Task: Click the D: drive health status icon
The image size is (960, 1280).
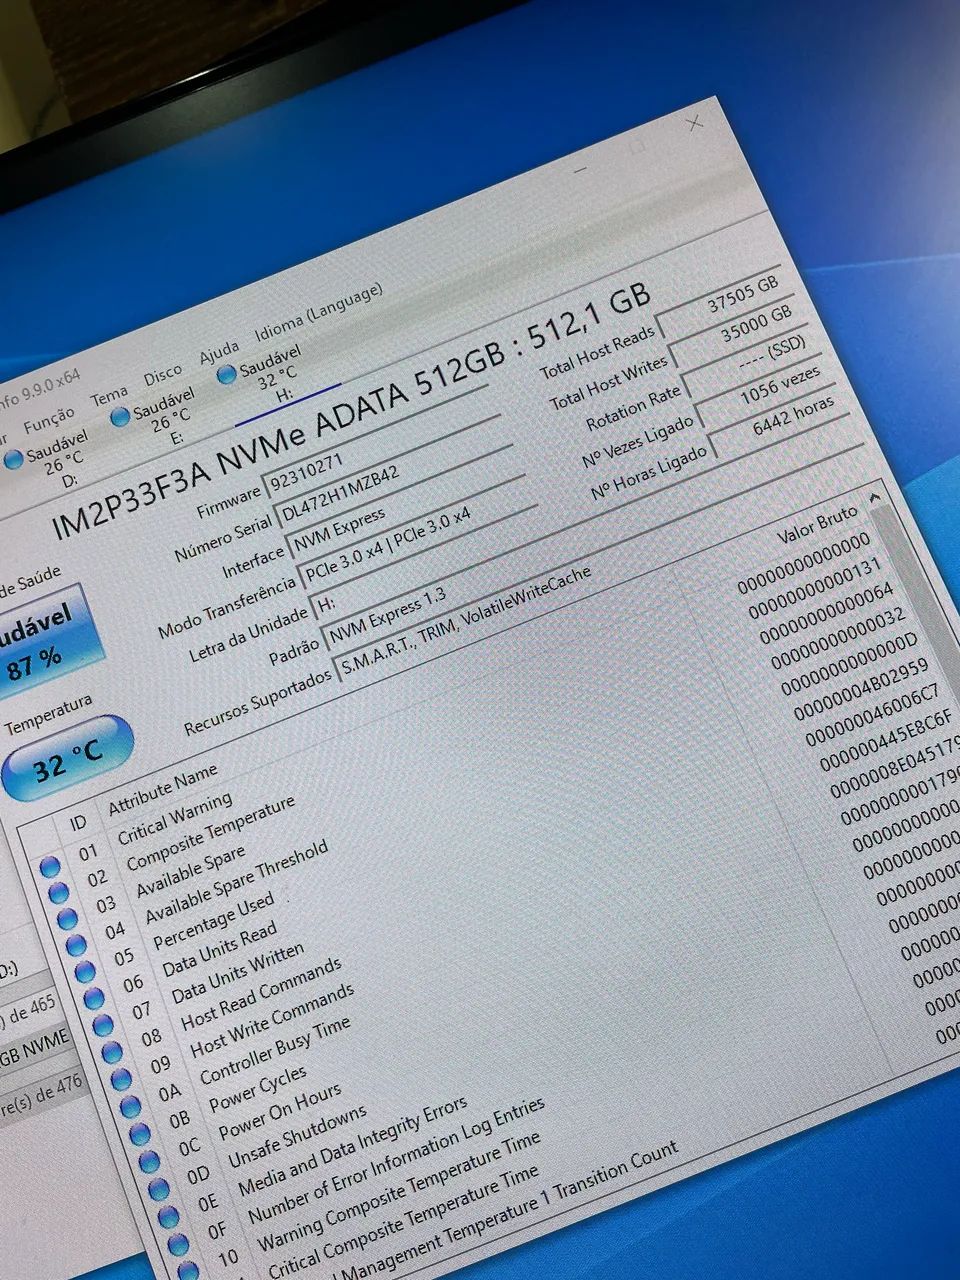Action: tap(14, 459)
